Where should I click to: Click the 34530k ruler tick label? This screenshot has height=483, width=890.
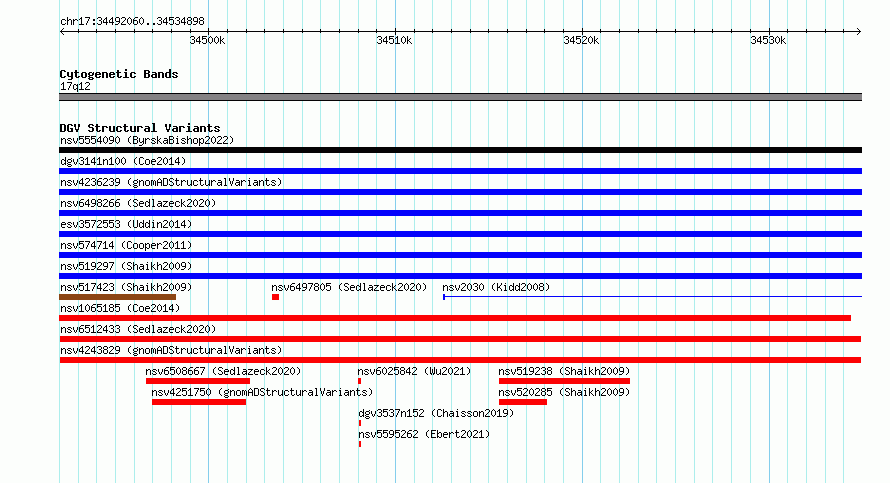[768, 40]
